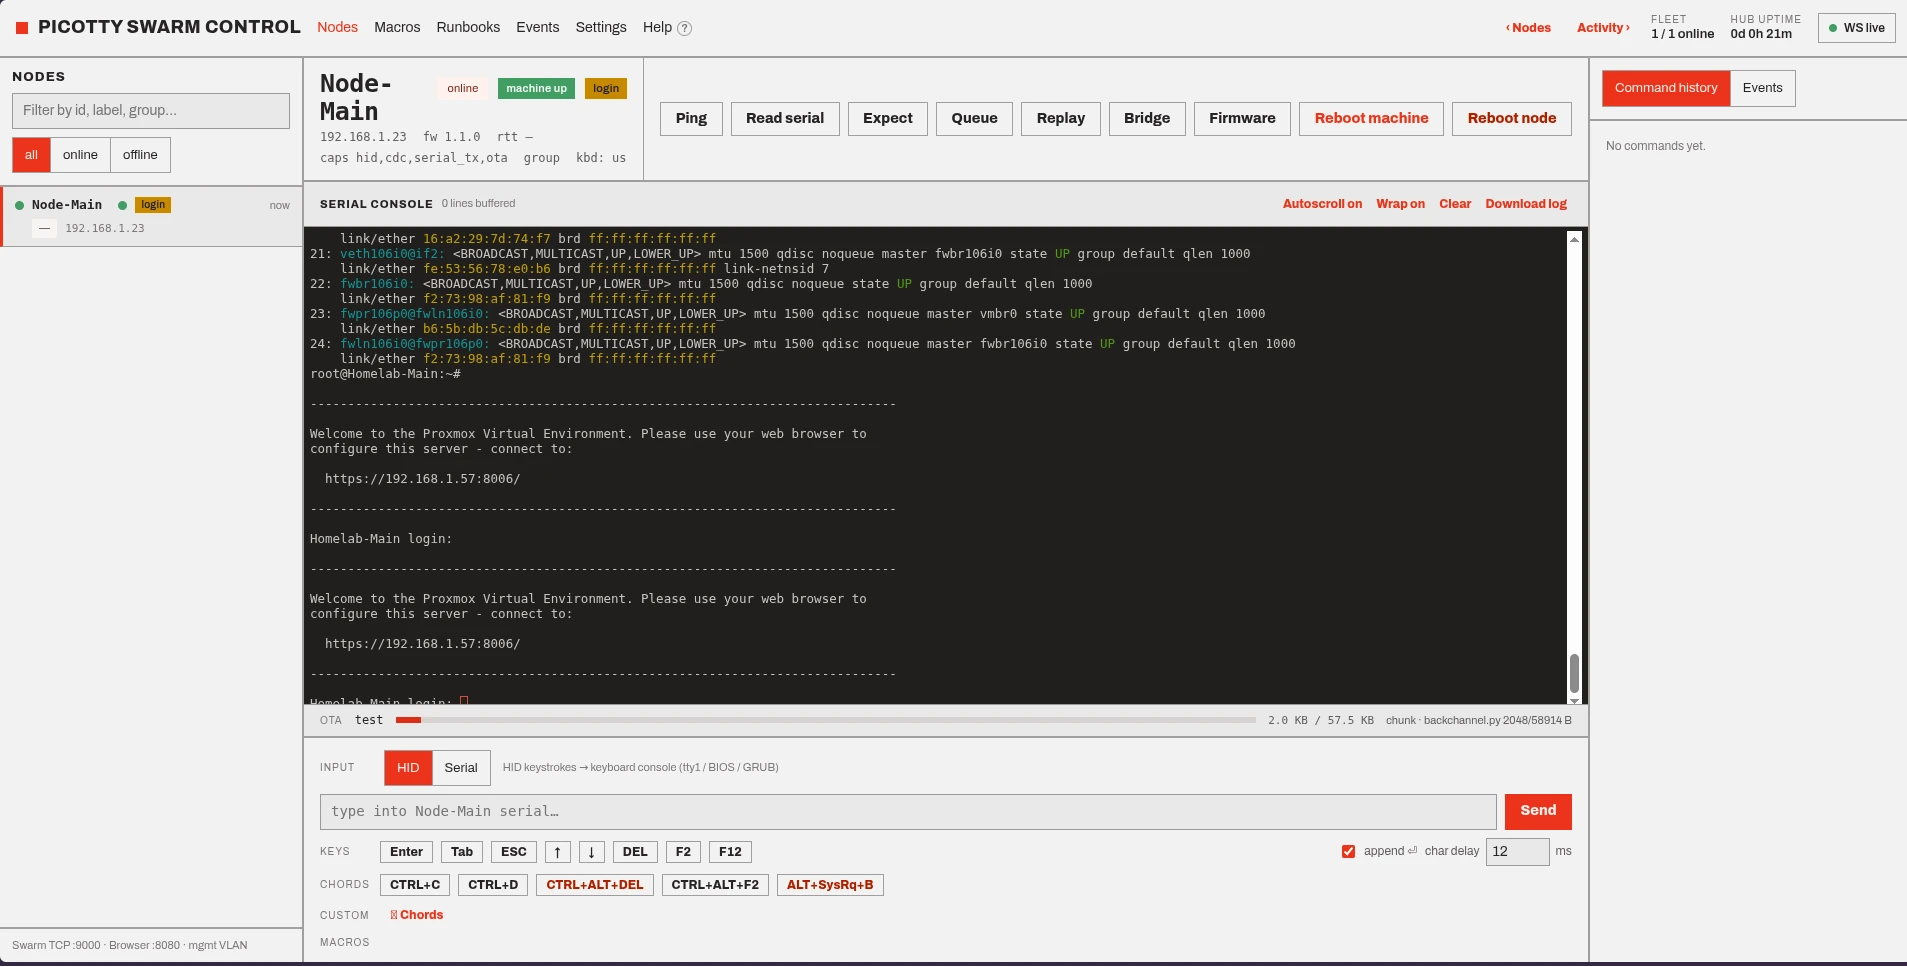Open the Settings menu

pyautogui.click(x=601, y=27)
